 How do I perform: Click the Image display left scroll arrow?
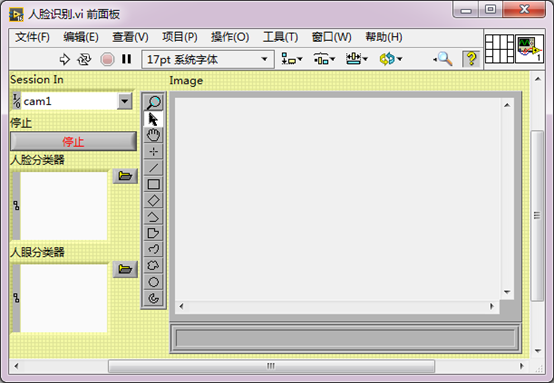tap(181, 306)
